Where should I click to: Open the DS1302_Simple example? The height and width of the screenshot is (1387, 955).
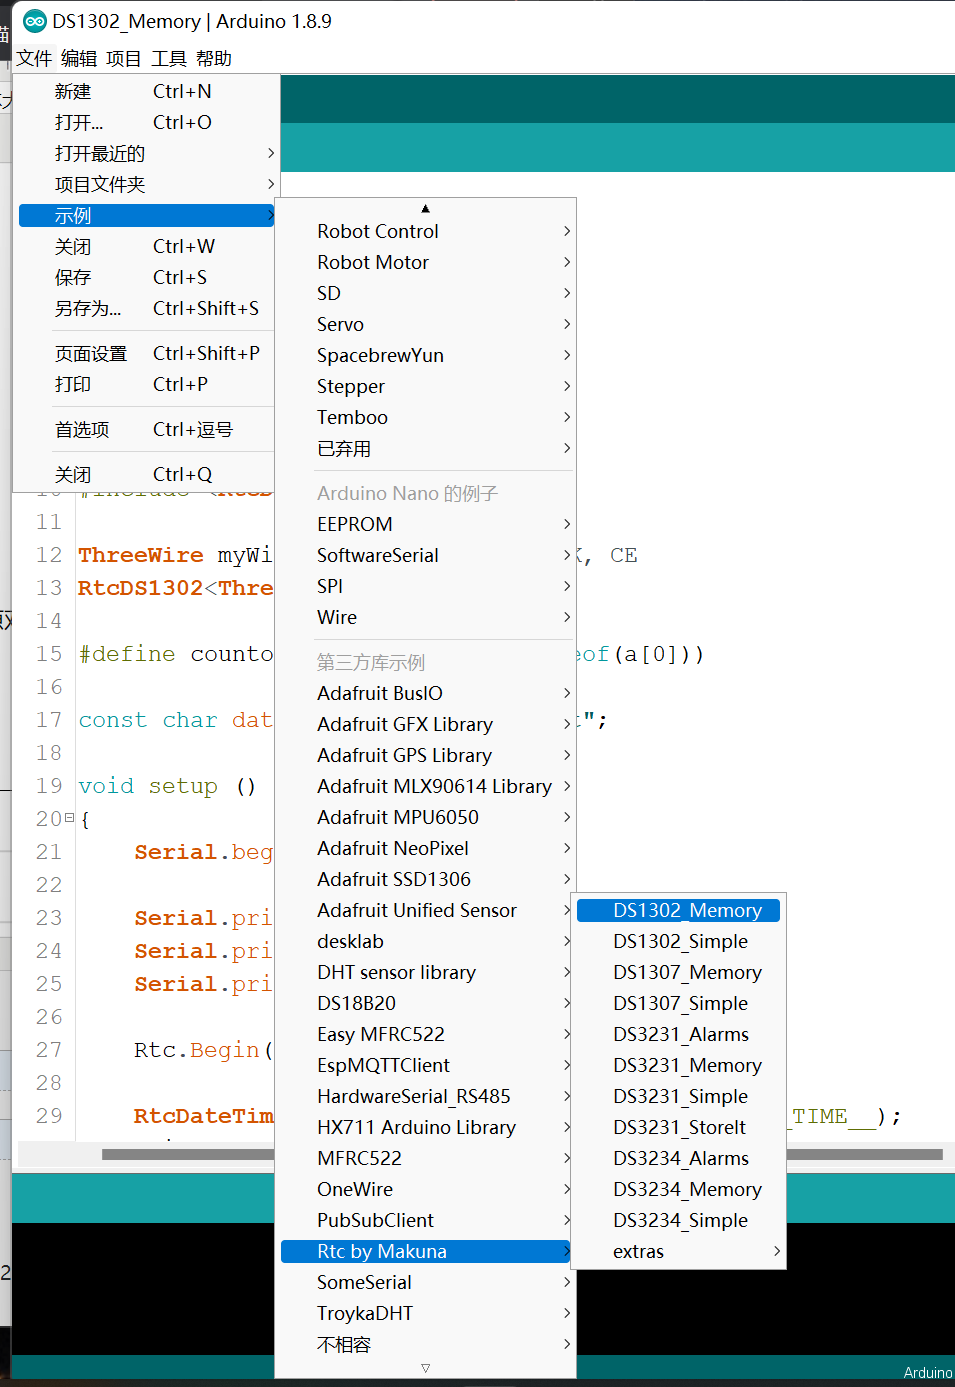[678, 941]
